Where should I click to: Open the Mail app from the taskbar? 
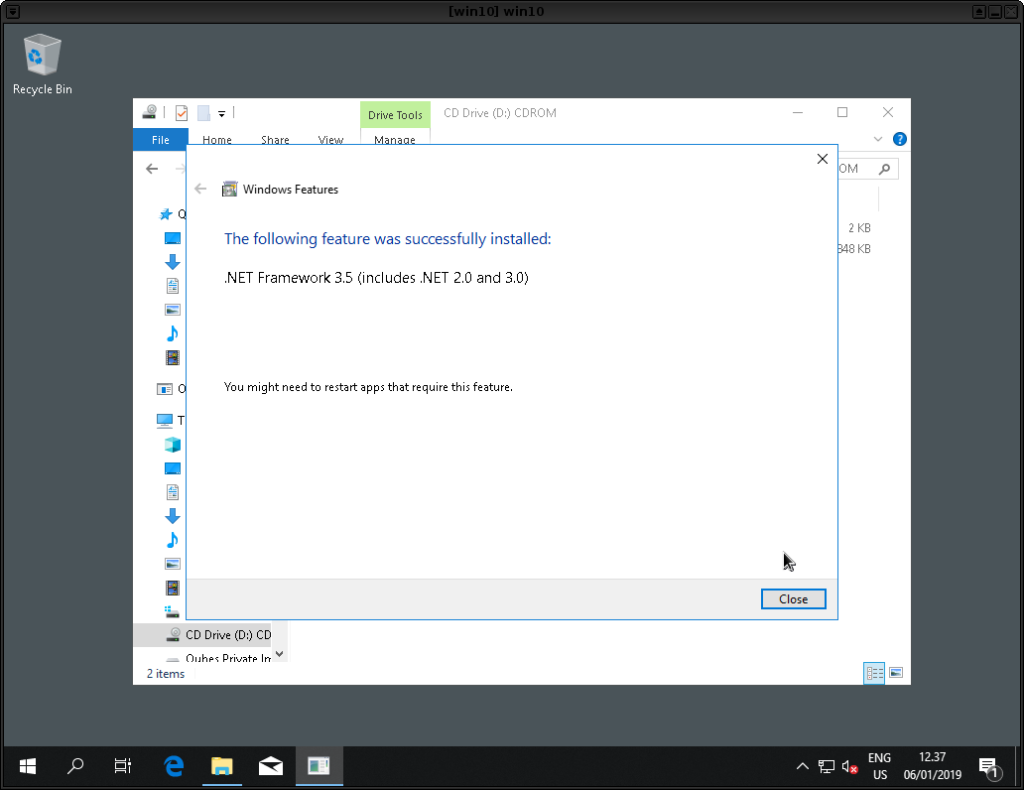pos(270,766)
